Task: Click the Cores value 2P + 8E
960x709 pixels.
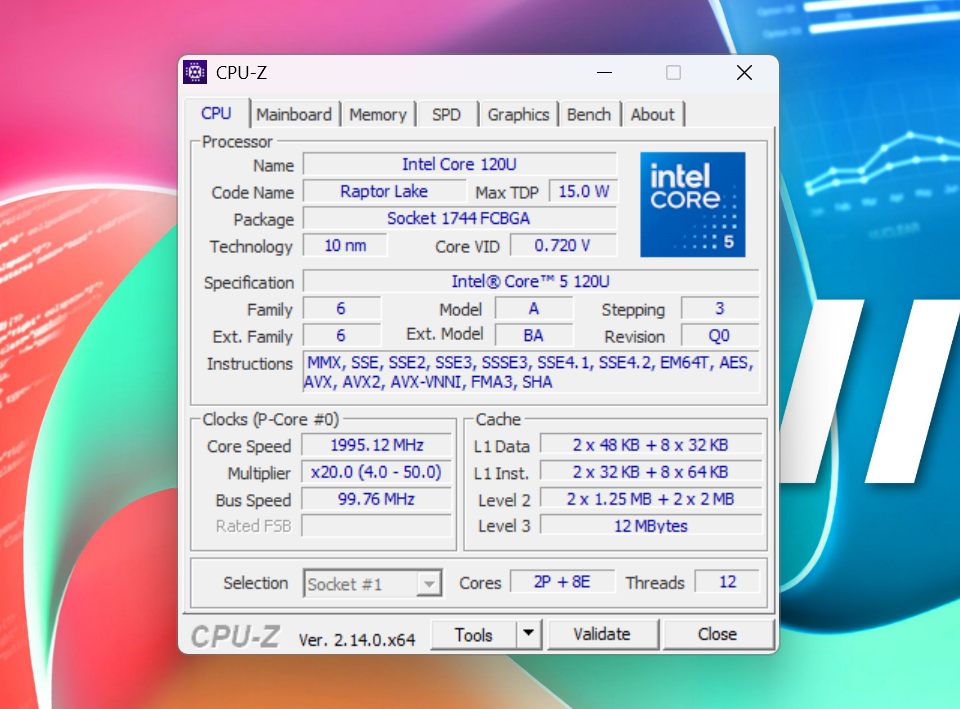Action: 562,582
